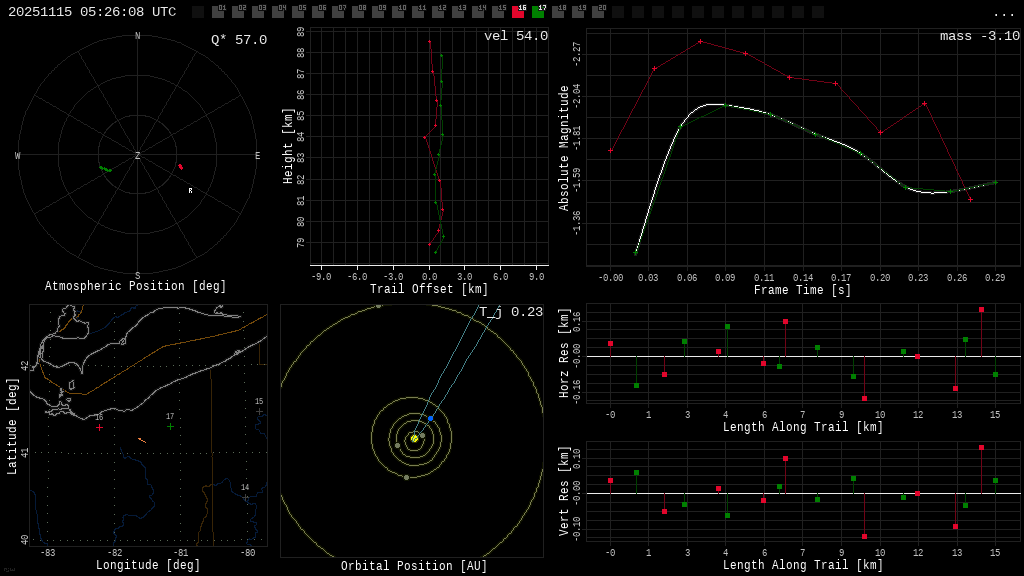The width and height of the screenshot is (1024, 576).
Task: Click the zenith Z marker in polar plot
Action: [138, 156]
